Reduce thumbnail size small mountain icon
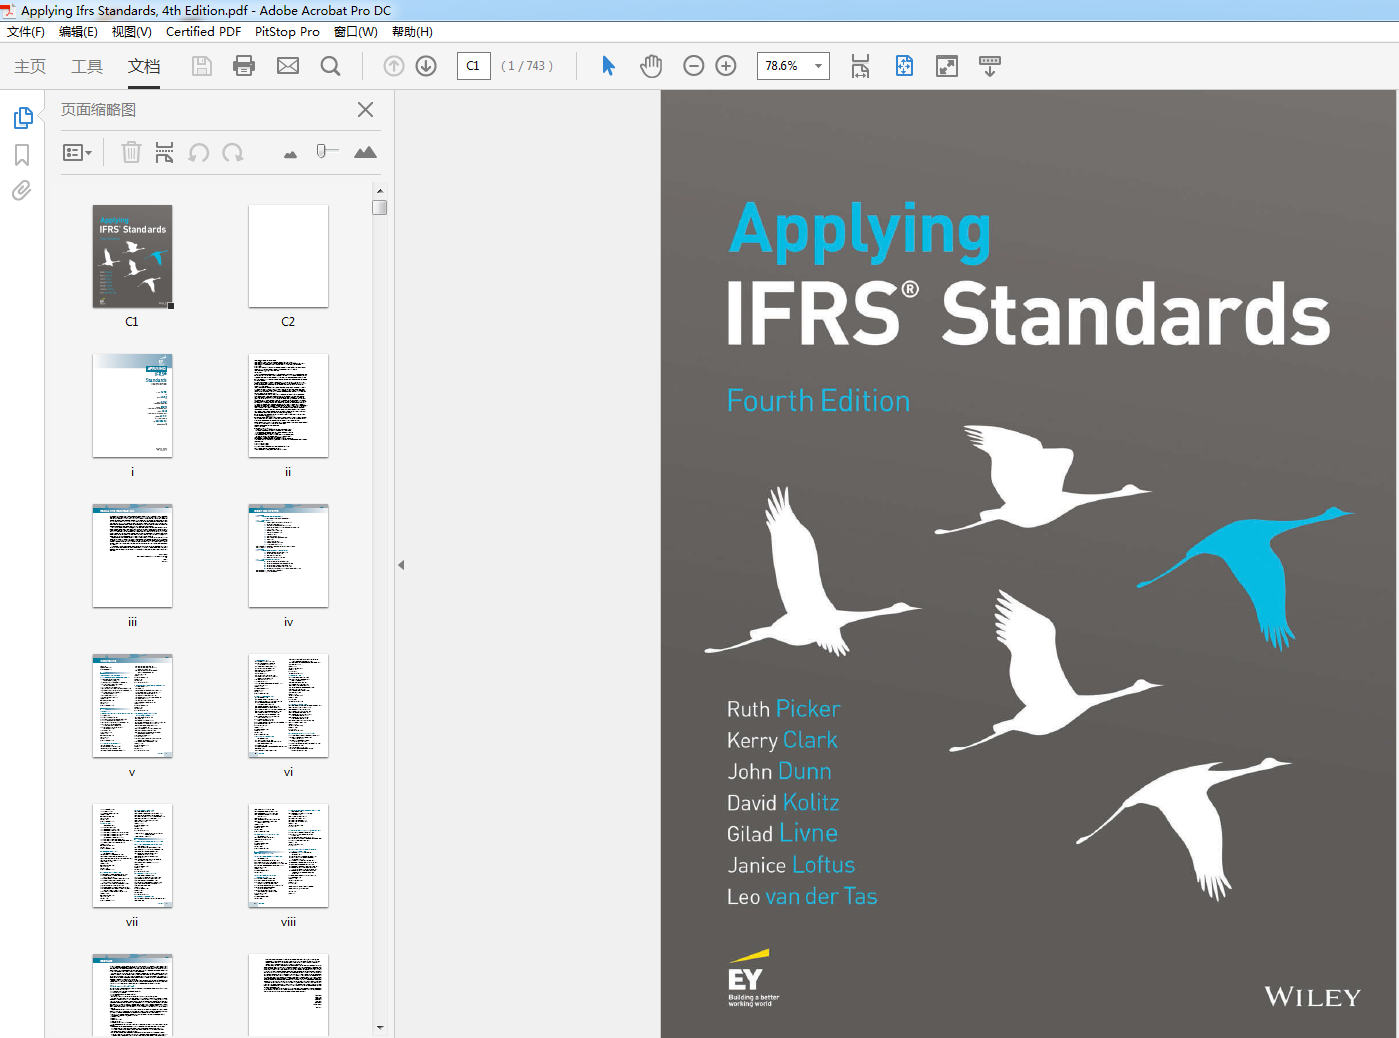1399x1038 pixels. pos(290,154)
